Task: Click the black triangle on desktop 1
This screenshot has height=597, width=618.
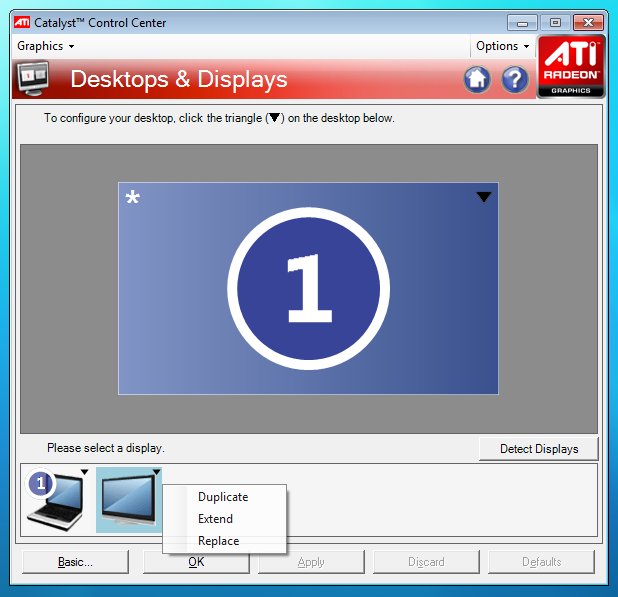Action: (x=484, y=197)
